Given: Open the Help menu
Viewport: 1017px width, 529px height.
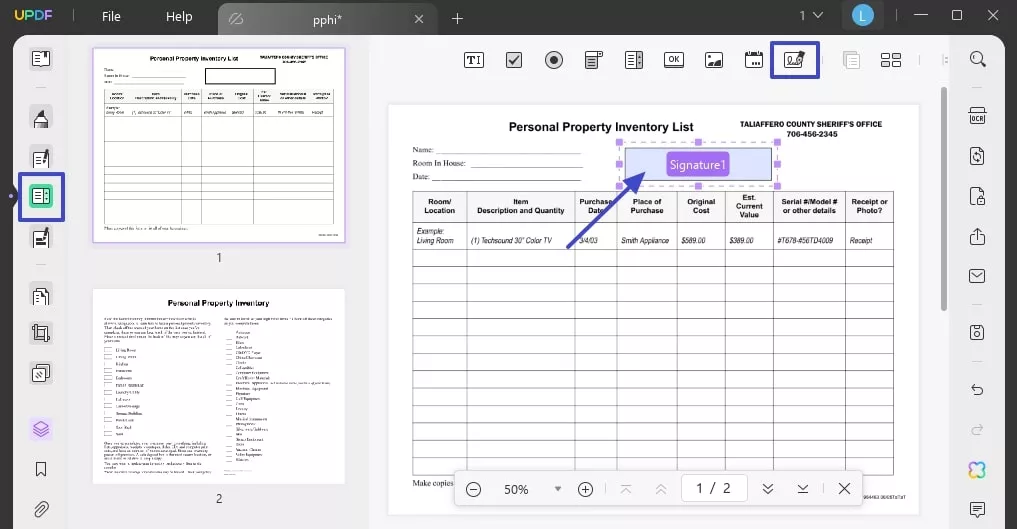Looking at the screenshot, I should 179,17.
